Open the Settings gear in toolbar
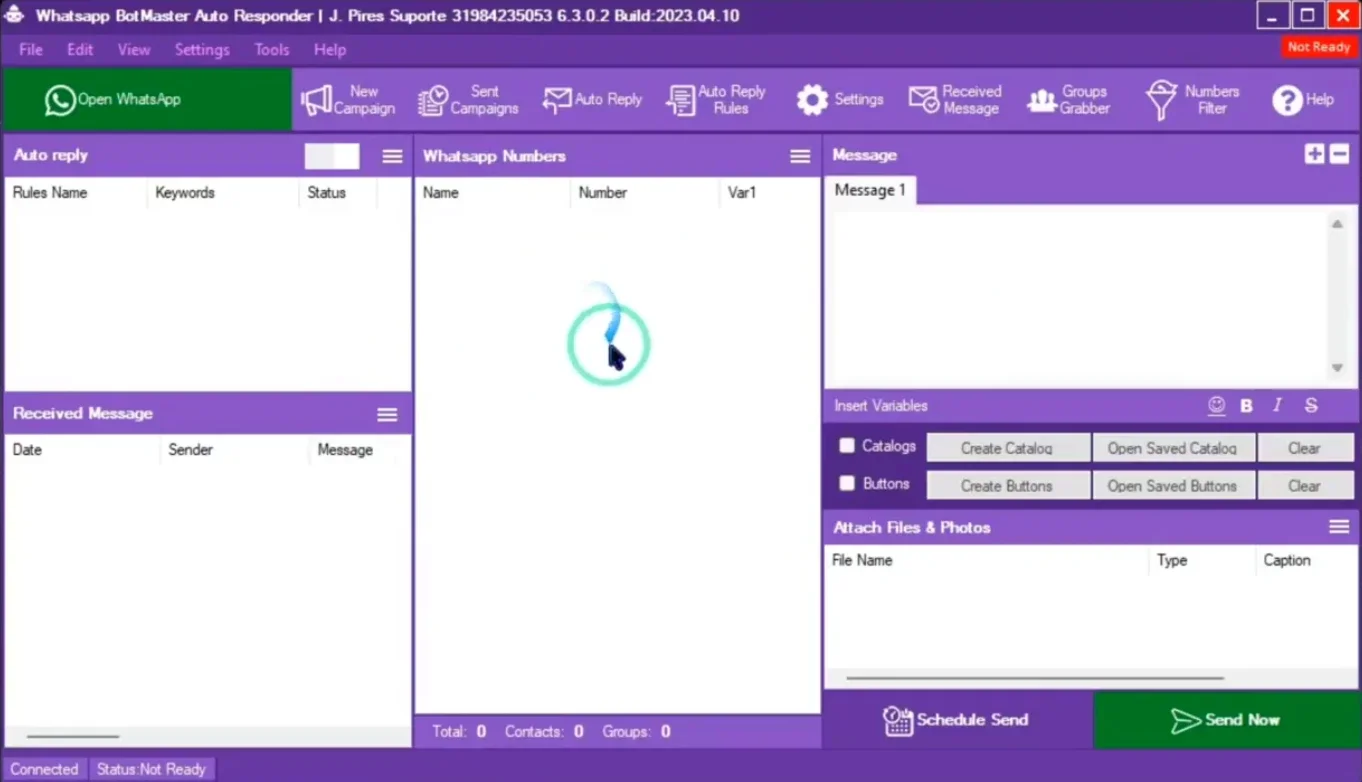 pyautogui.click(x=840, y=99)
